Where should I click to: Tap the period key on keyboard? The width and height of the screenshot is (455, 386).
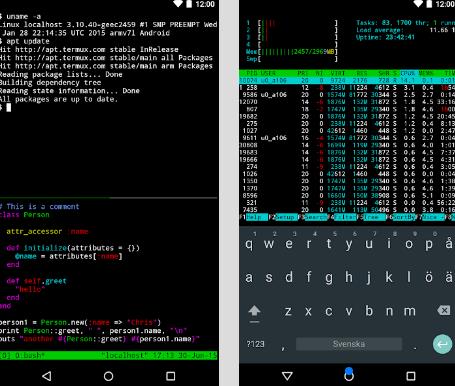pos(415,347)
